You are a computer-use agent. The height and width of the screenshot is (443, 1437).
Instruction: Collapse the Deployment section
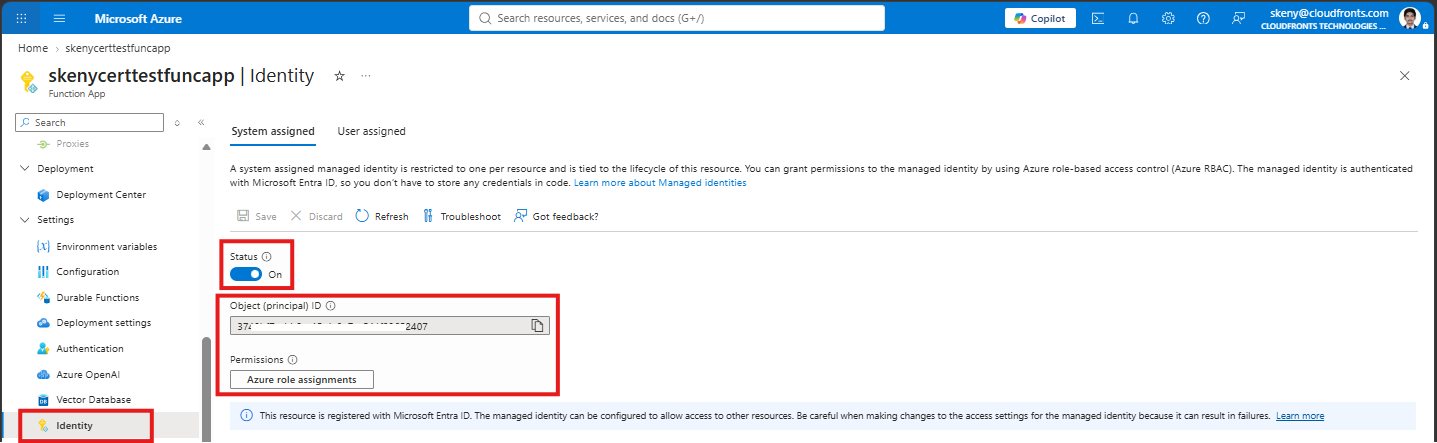click(x=26, y=169)
